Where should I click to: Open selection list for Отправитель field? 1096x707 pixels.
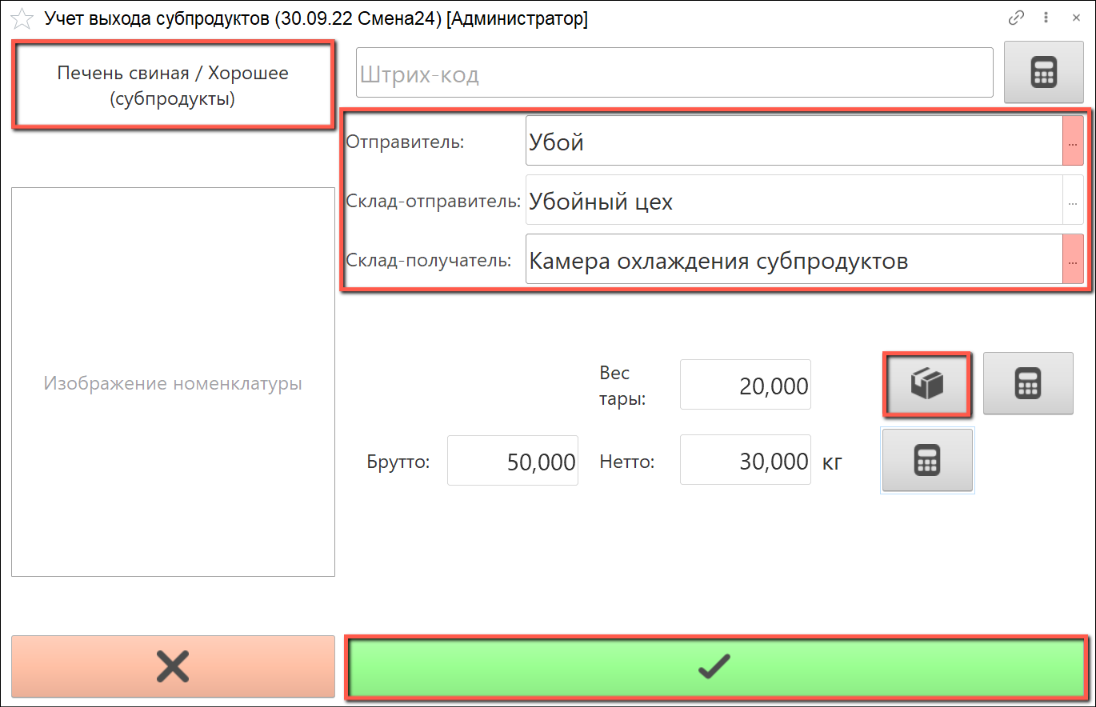pyautogui.click(x=1073, y=144)
